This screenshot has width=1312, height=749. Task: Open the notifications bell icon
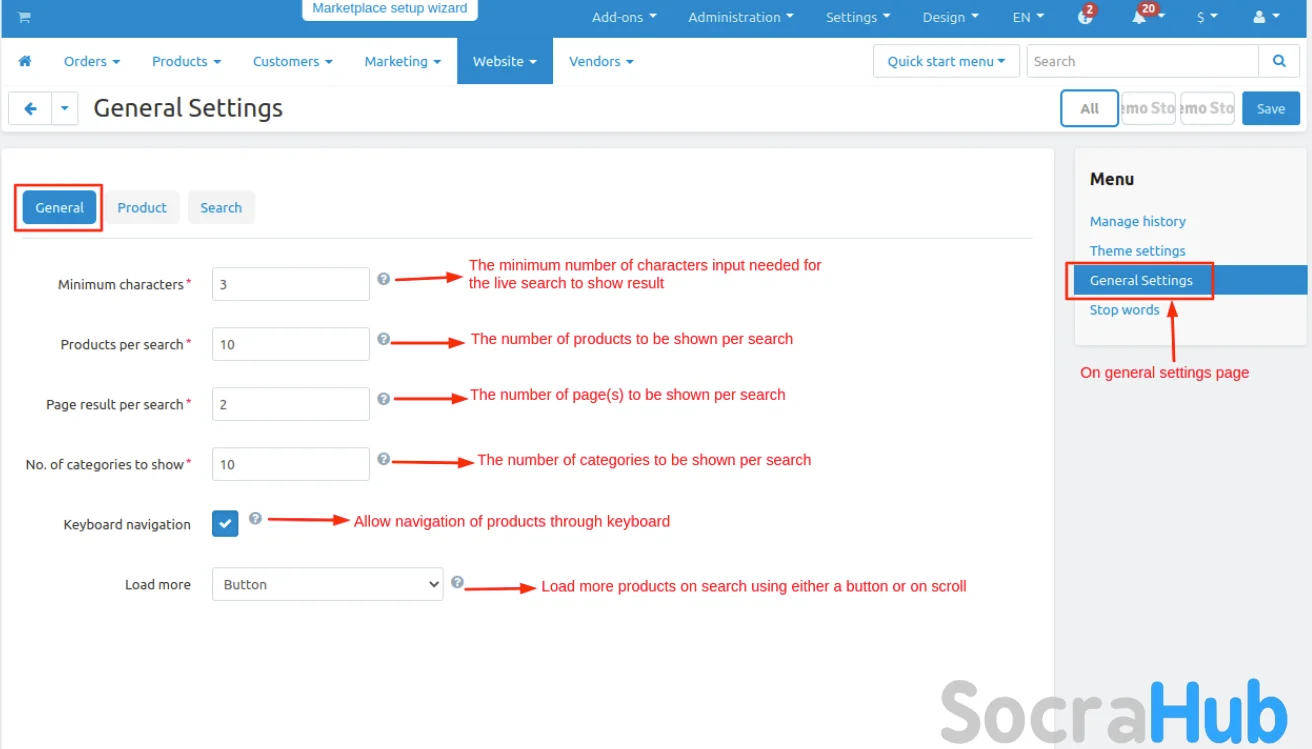tap(1139, 17)
